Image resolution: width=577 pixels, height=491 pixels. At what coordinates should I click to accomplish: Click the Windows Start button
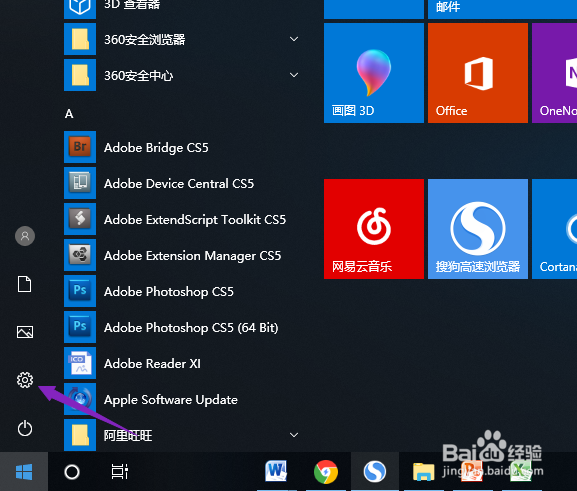[24, 471]
